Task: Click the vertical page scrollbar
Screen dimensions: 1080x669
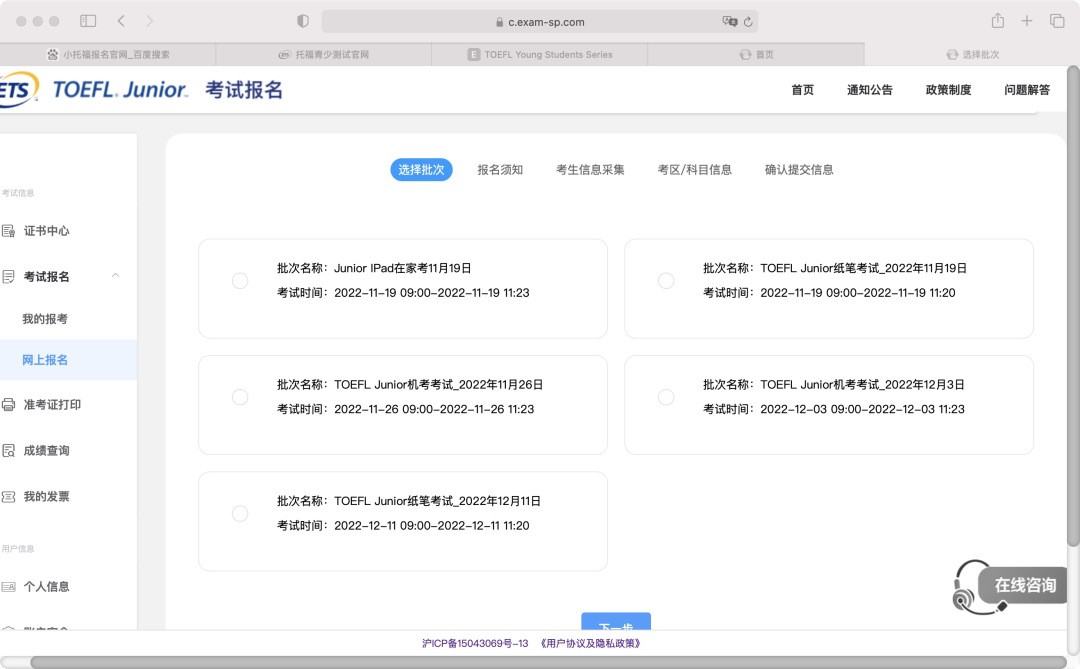Action: point(1073,307)
